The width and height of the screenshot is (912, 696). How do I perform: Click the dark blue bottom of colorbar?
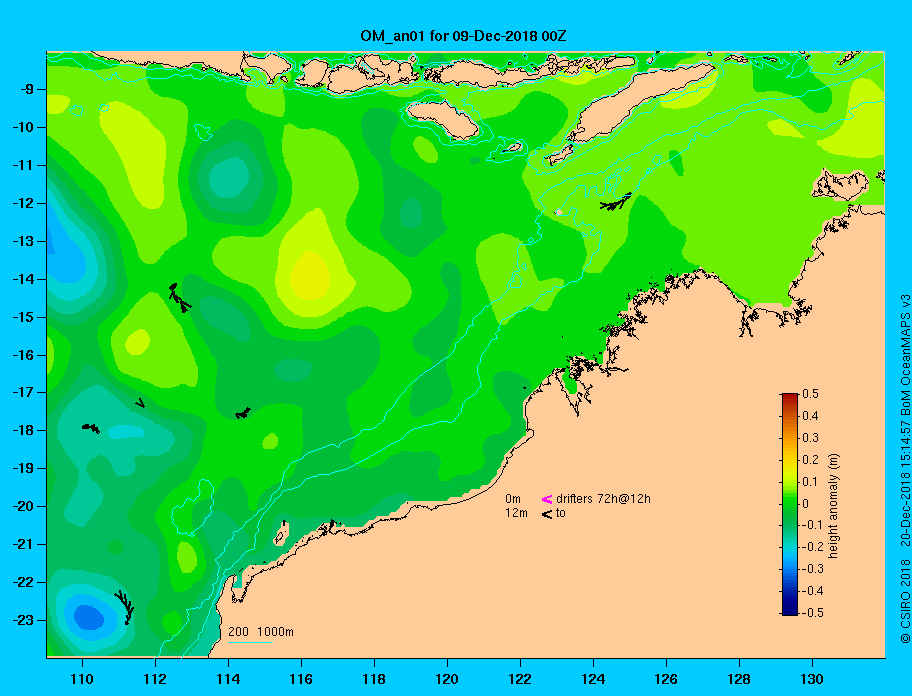[x=790, y=610]
